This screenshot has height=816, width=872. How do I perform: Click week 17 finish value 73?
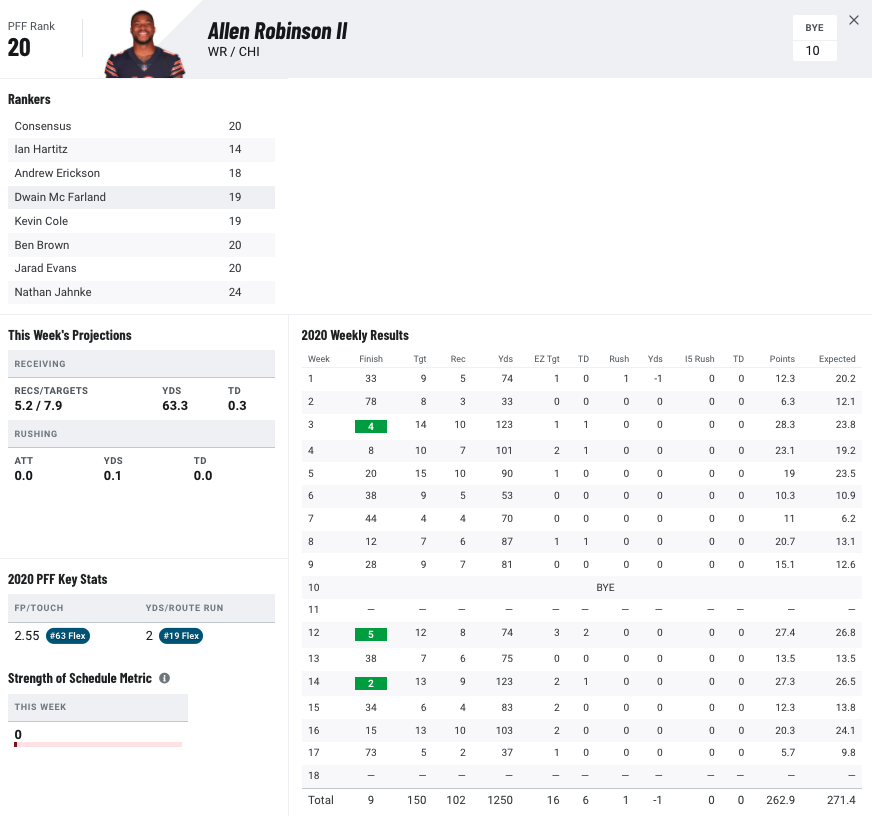(x=371, y=753)
